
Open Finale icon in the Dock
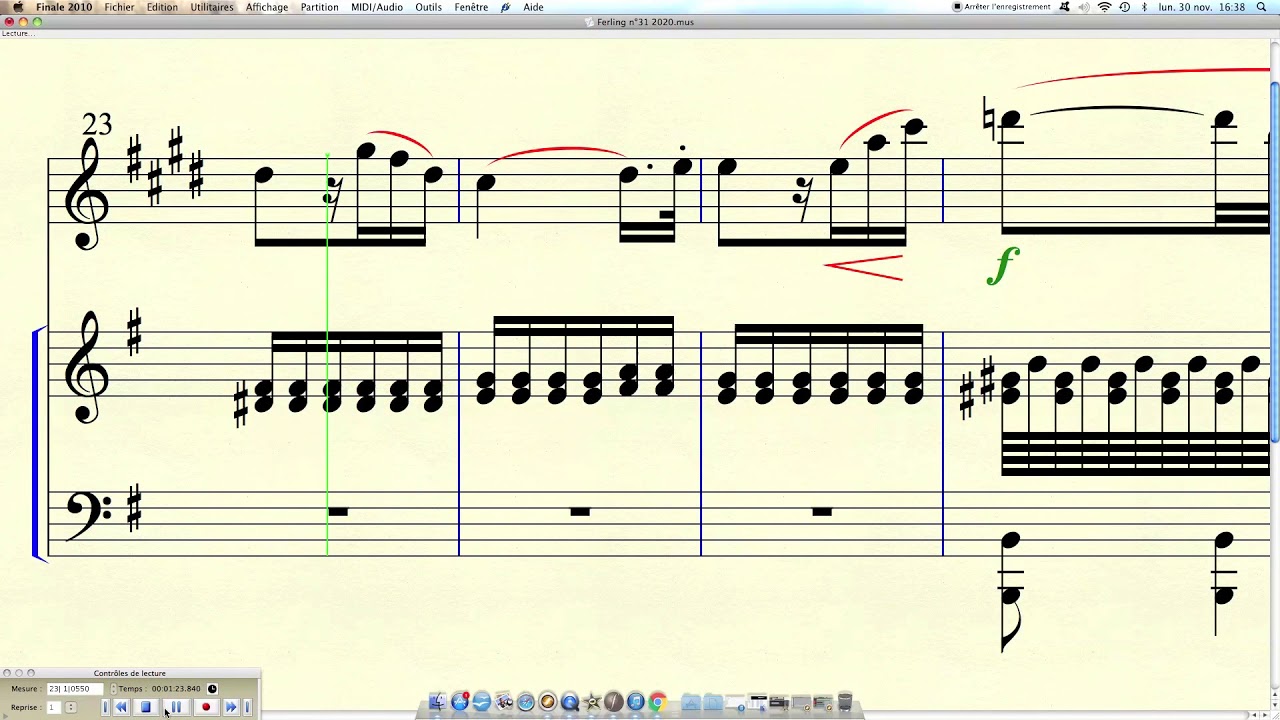614,701
